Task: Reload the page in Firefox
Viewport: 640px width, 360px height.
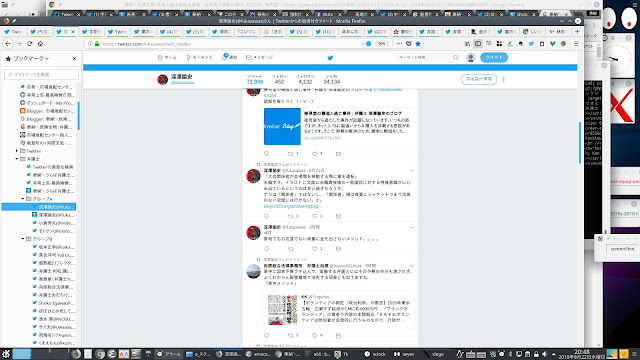Action: click(29, 44)
